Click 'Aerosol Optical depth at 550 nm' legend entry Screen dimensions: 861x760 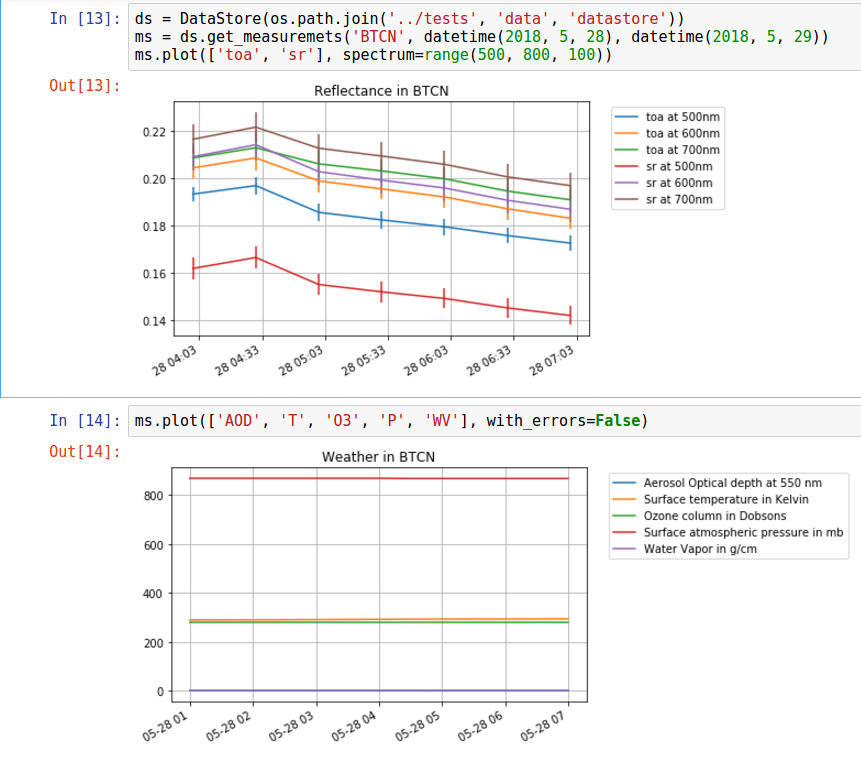[x=733, y=482]
